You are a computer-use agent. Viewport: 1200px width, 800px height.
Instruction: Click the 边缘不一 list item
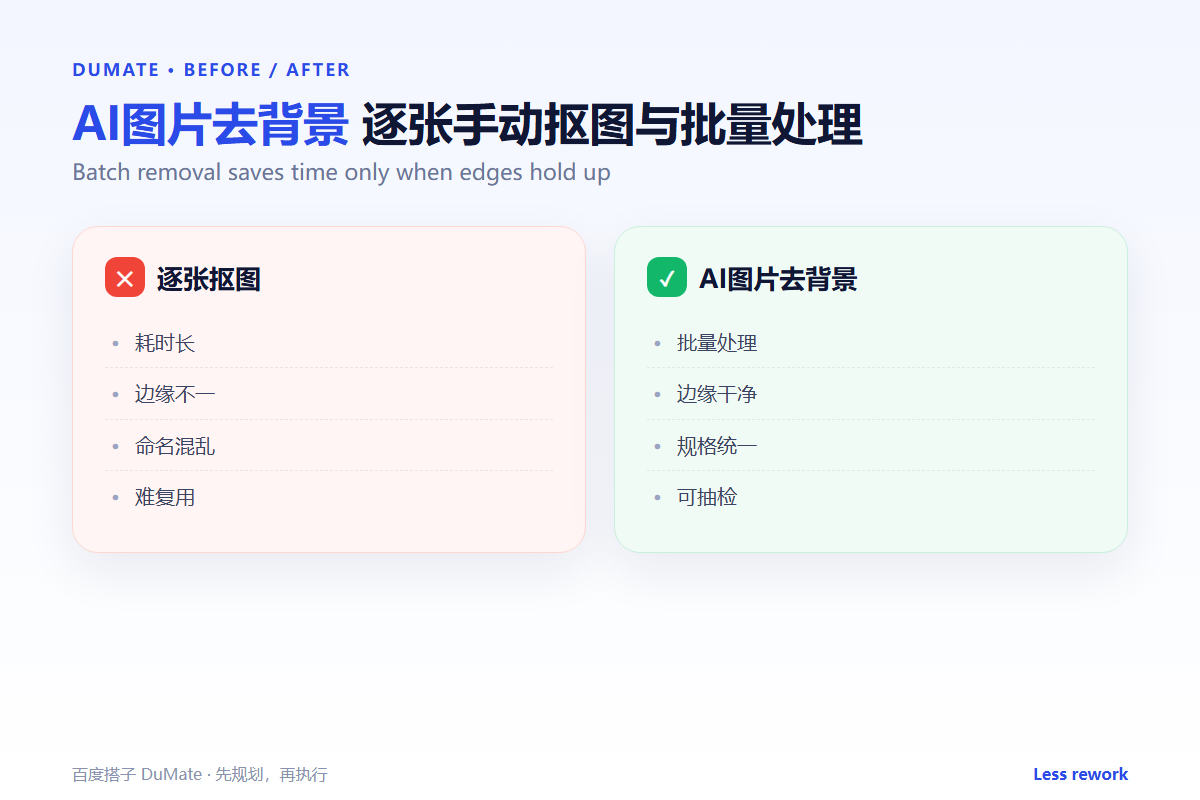329,394
